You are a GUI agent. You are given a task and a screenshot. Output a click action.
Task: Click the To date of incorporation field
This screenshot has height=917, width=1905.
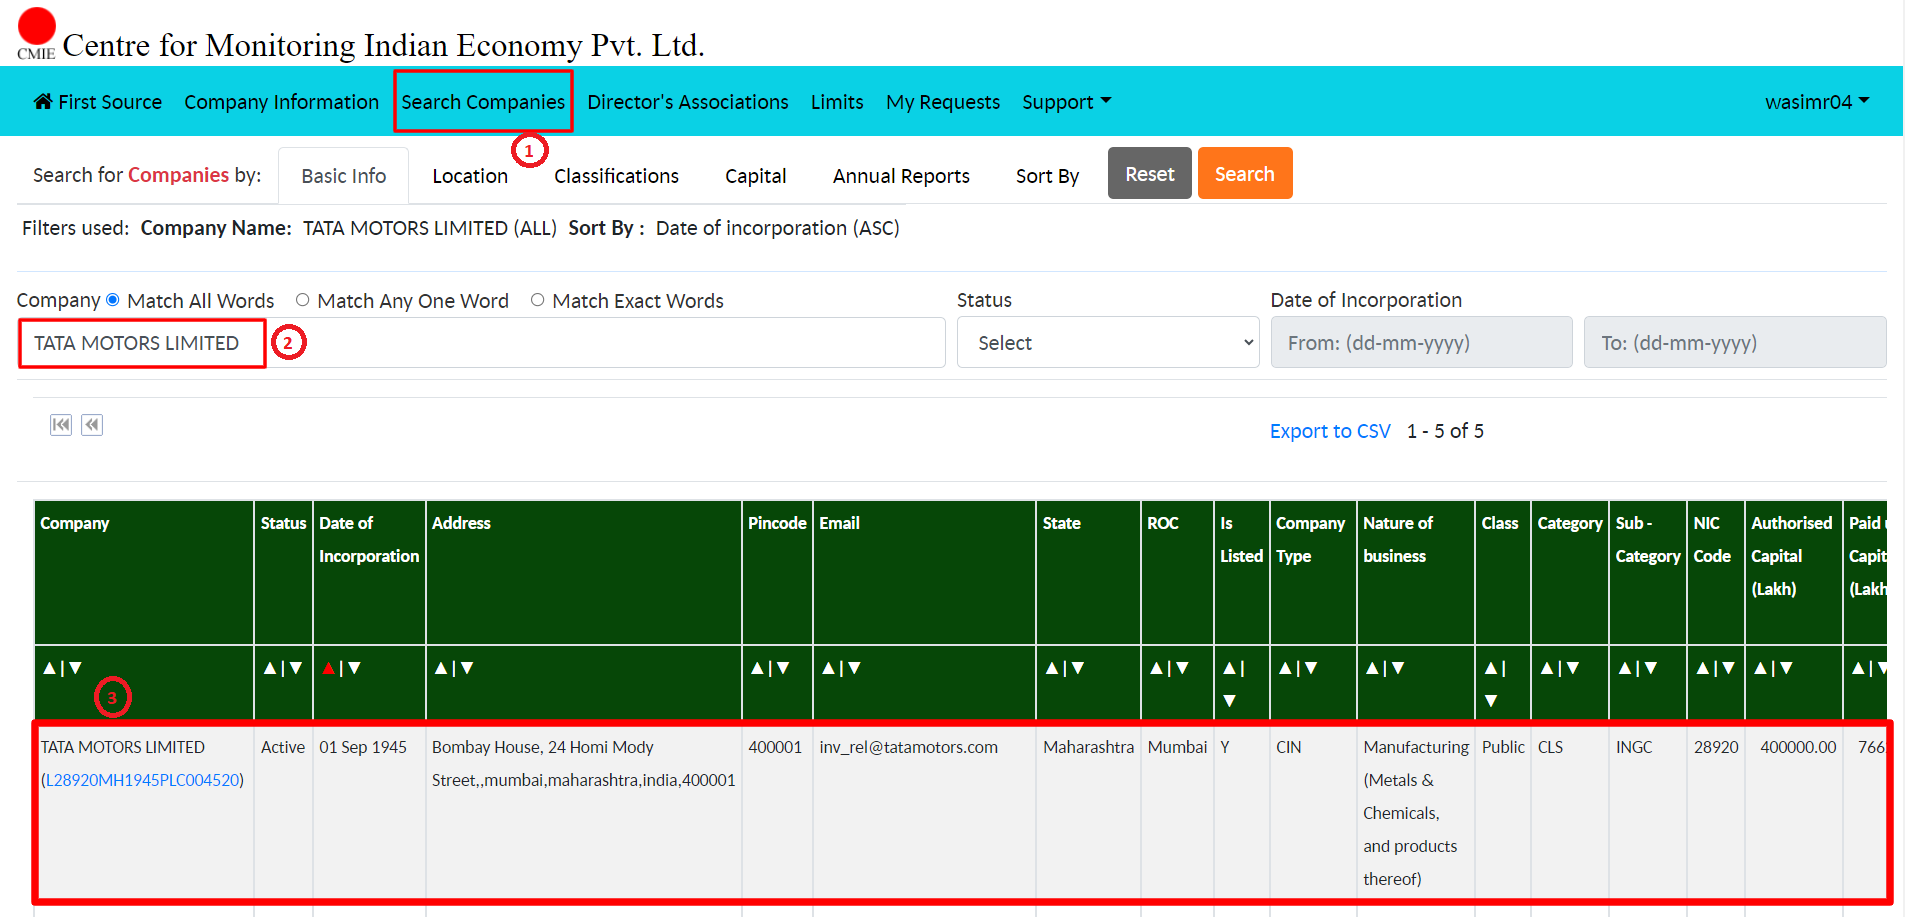tap(1735, 343)
